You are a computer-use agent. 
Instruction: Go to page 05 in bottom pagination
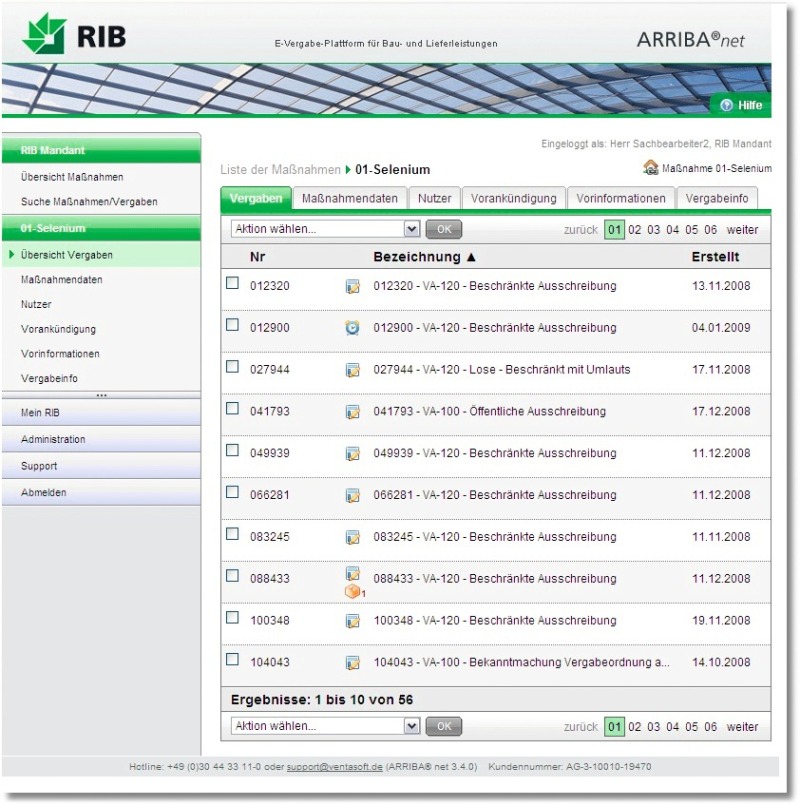(692, 727)
